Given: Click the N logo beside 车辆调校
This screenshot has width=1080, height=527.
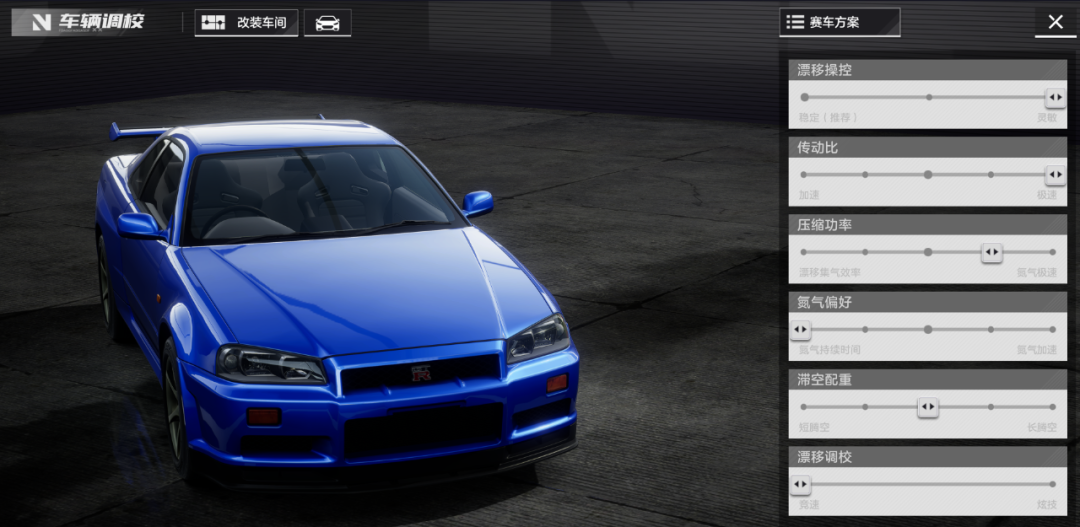Looking at the screenshot, I should pos(41,22).
